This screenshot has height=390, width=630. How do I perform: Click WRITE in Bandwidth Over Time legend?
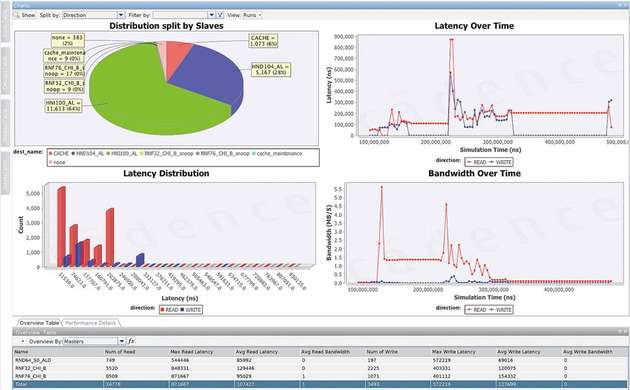click(500, 310)
